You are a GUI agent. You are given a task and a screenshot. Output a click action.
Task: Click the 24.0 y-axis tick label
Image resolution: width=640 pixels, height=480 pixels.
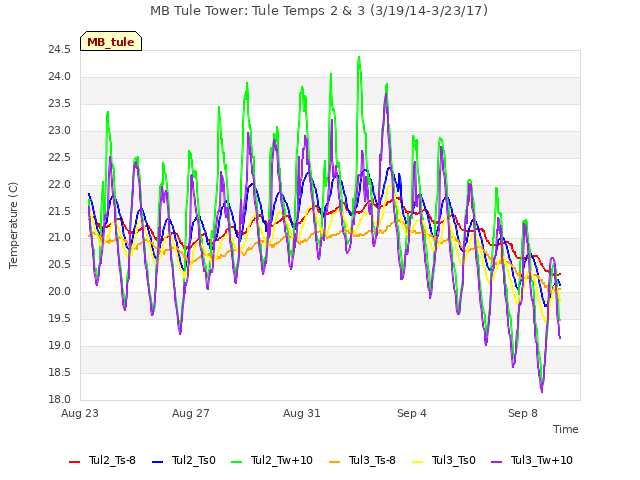60,77
